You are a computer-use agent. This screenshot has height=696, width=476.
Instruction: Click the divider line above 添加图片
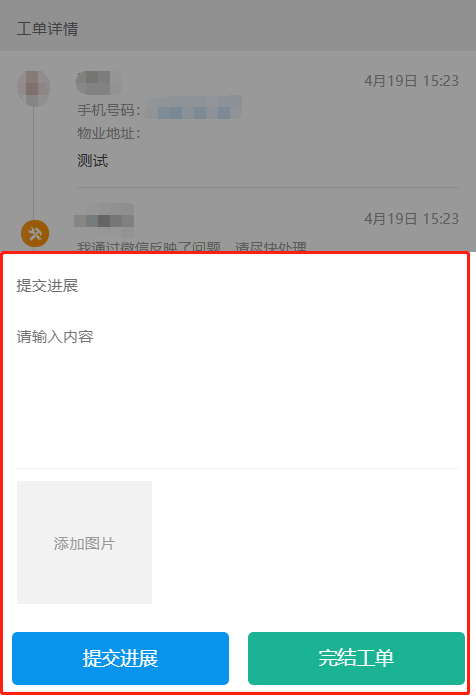[238, 468]
